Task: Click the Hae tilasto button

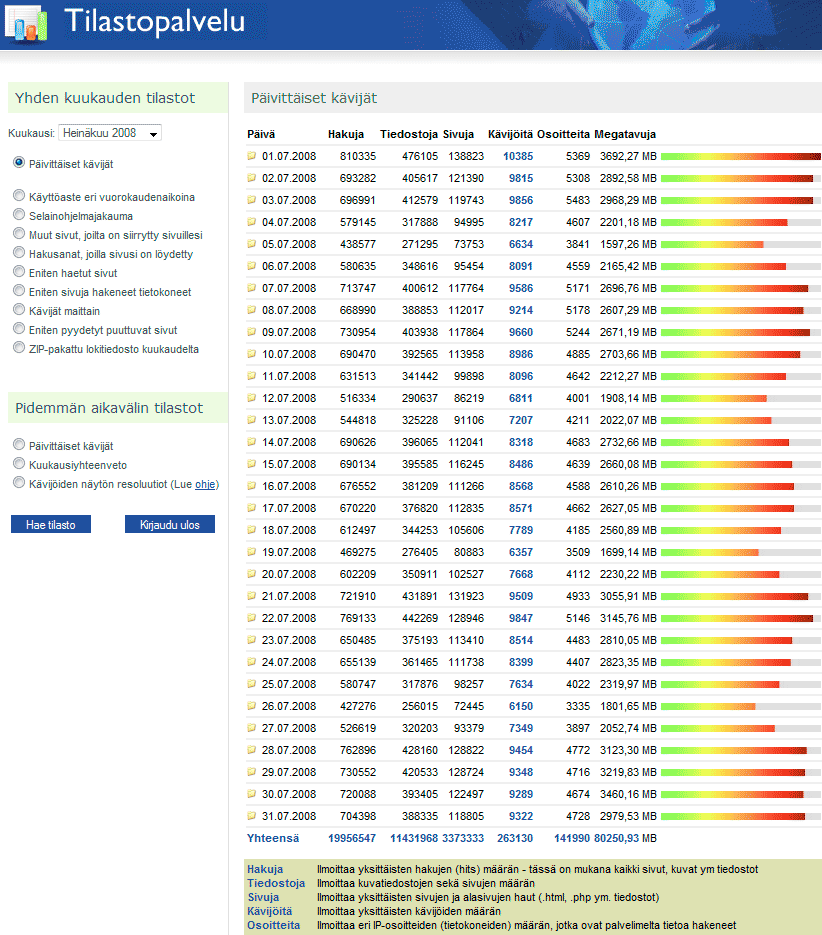Action: 51,524
